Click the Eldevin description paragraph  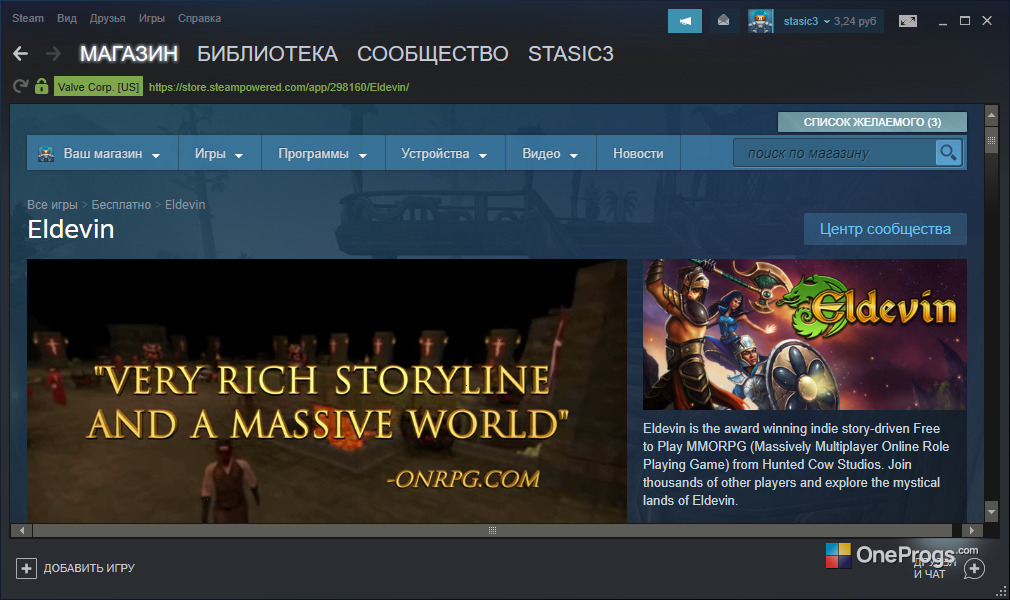(x=796, y=464)
